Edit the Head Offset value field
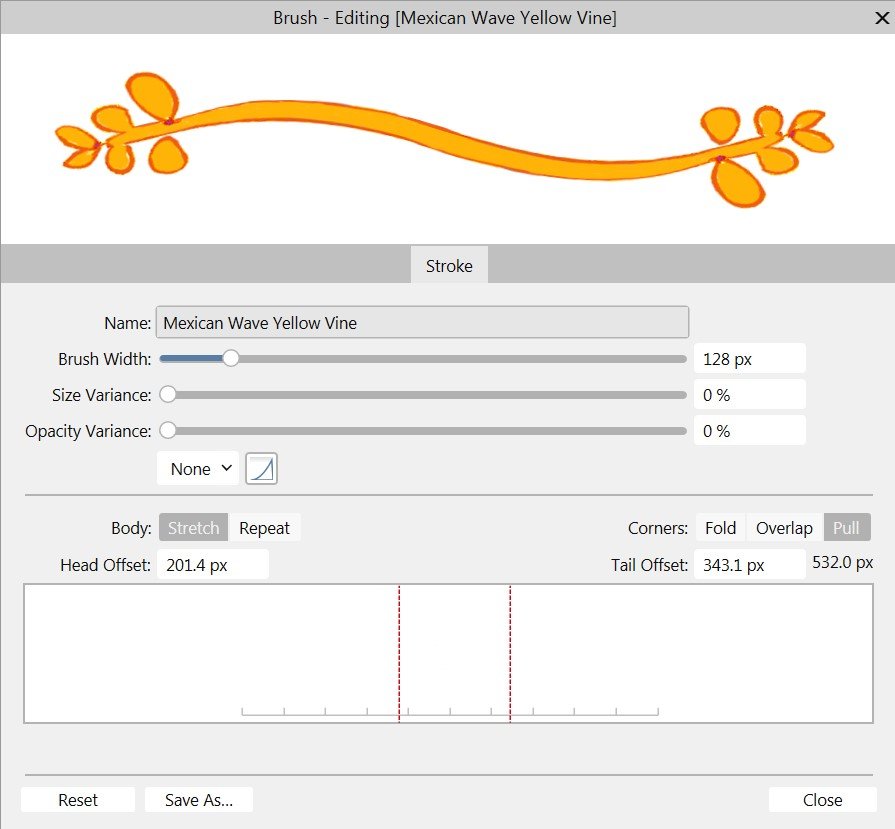The width and height of the screenshot is (895, 829). [212, 565]
